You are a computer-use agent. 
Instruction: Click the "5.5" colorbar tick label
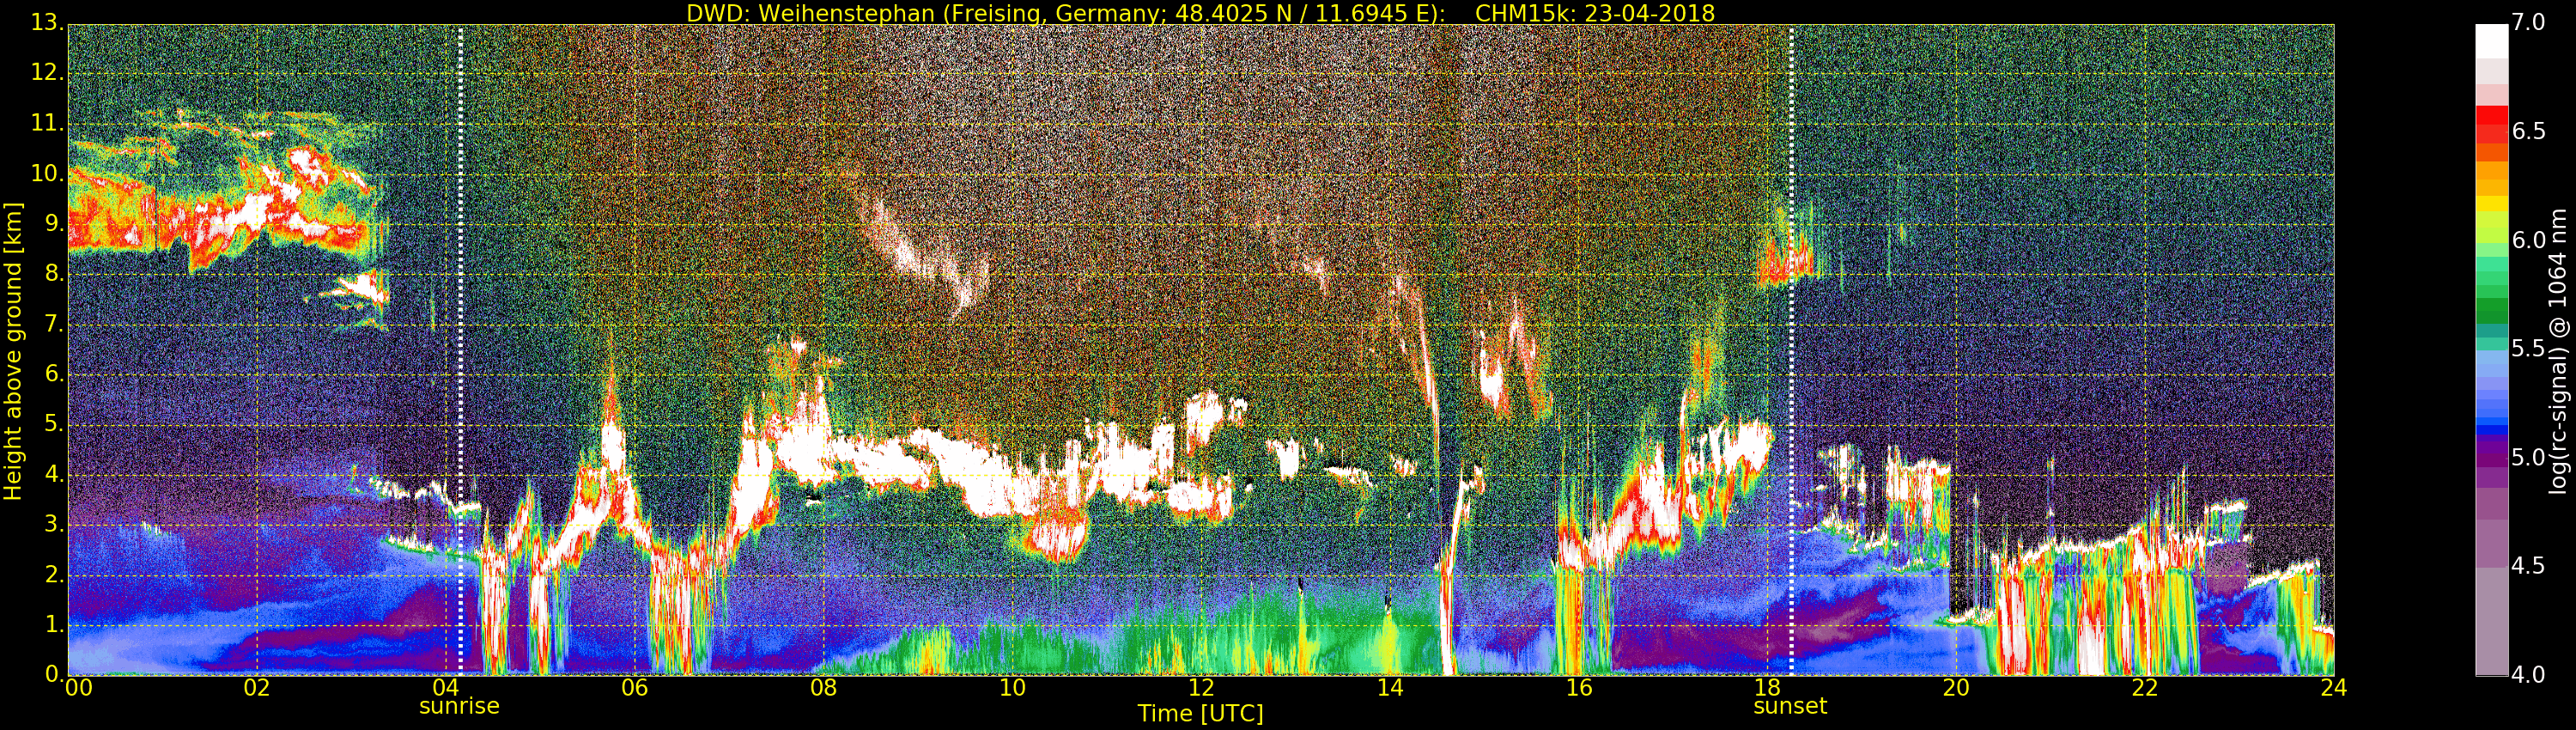[x=2529, y=349]
